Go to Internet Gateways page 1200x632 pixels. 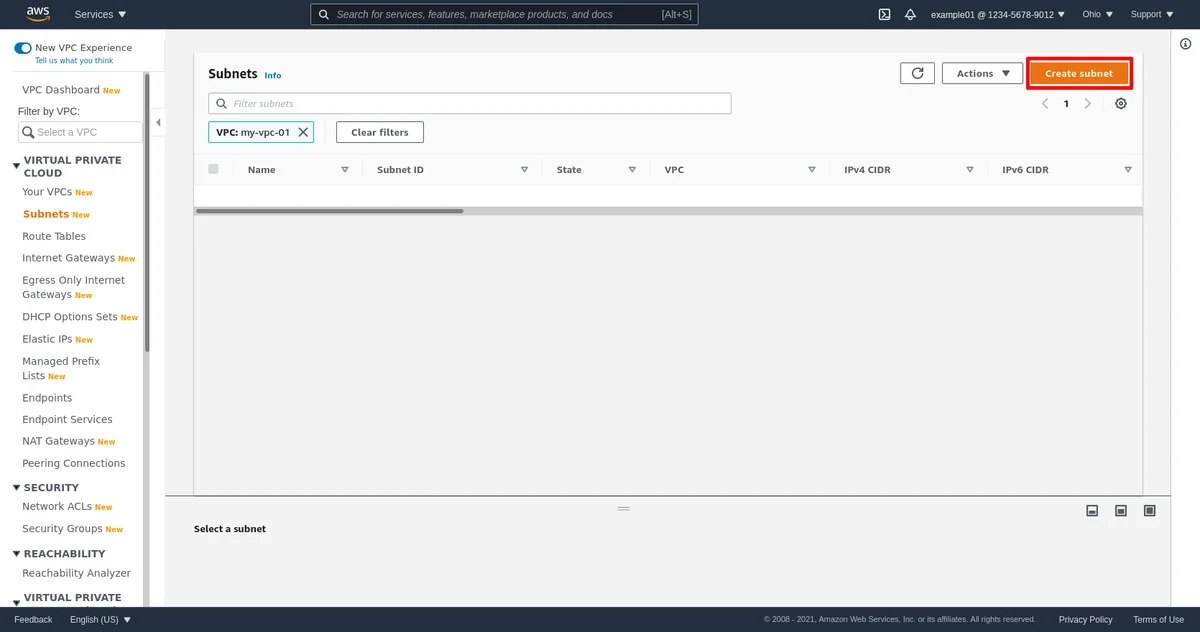click(x=68, y=258)
